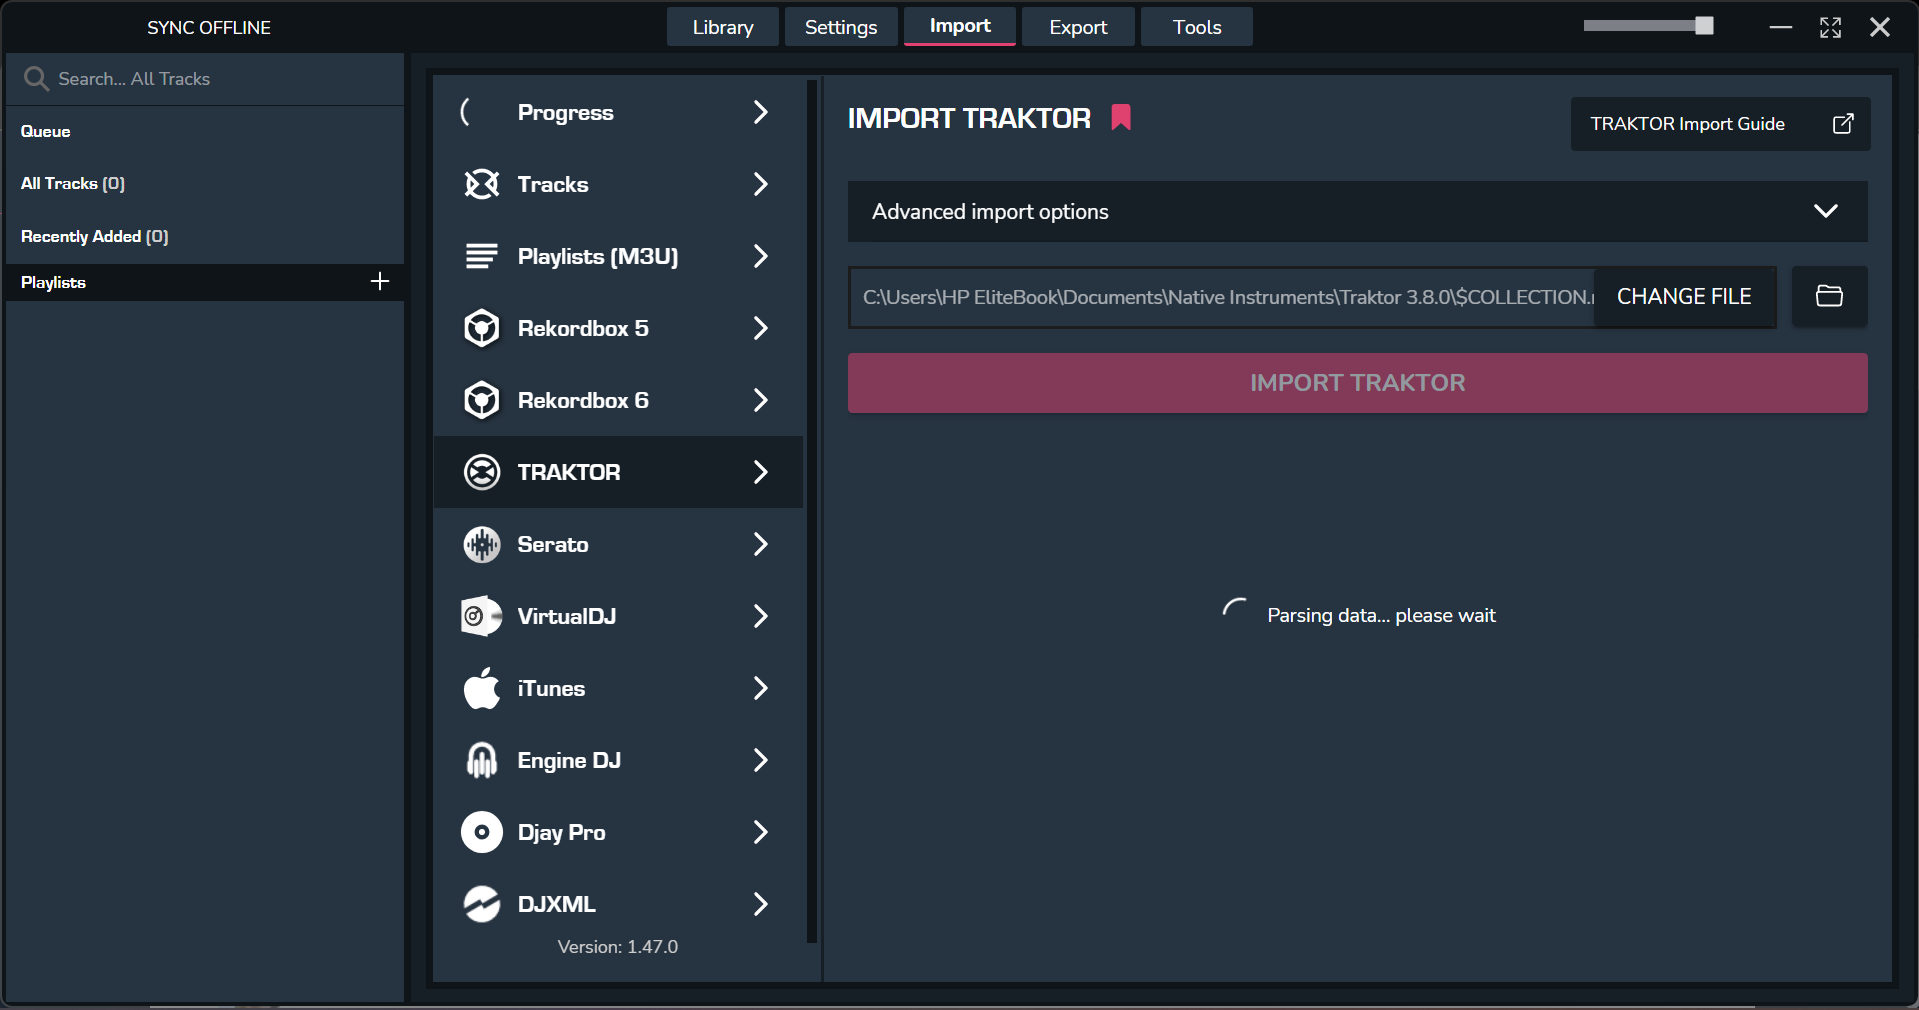1919x1010 pixels.
Task: Expand the Serato chevron arrow
Action: click(760, 544)
